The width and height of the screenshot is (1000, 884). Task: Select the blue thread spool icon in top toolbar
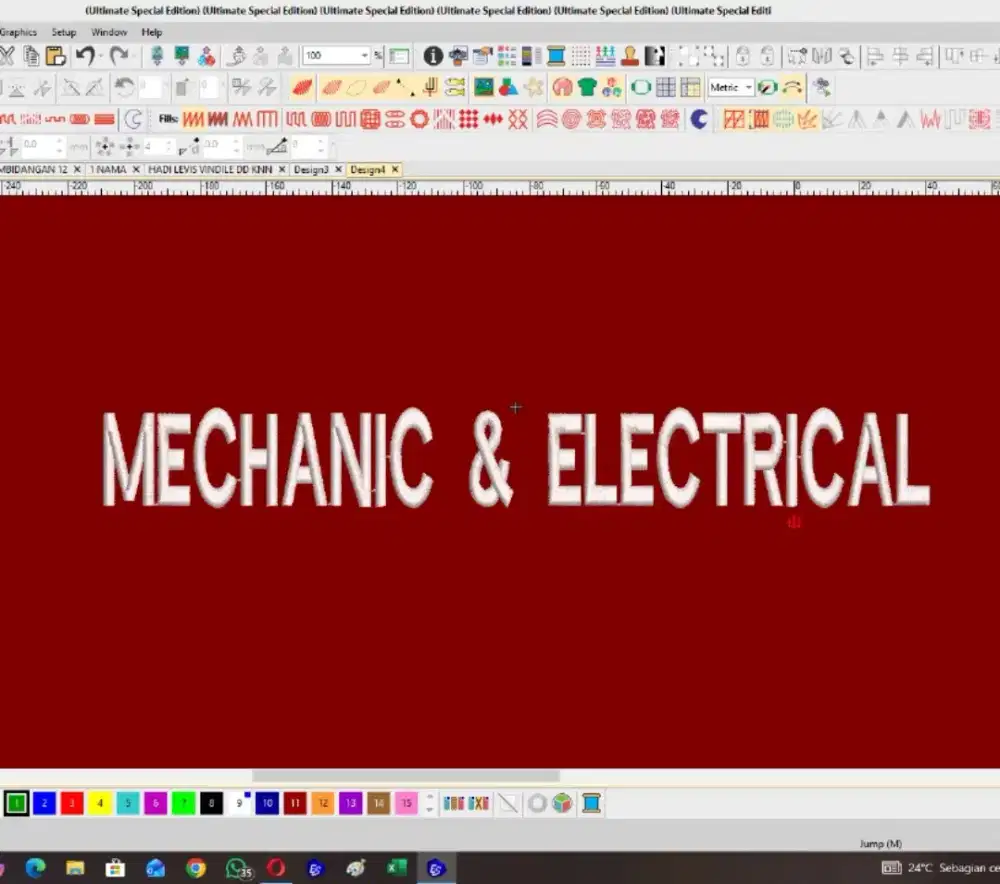(556, 56)
